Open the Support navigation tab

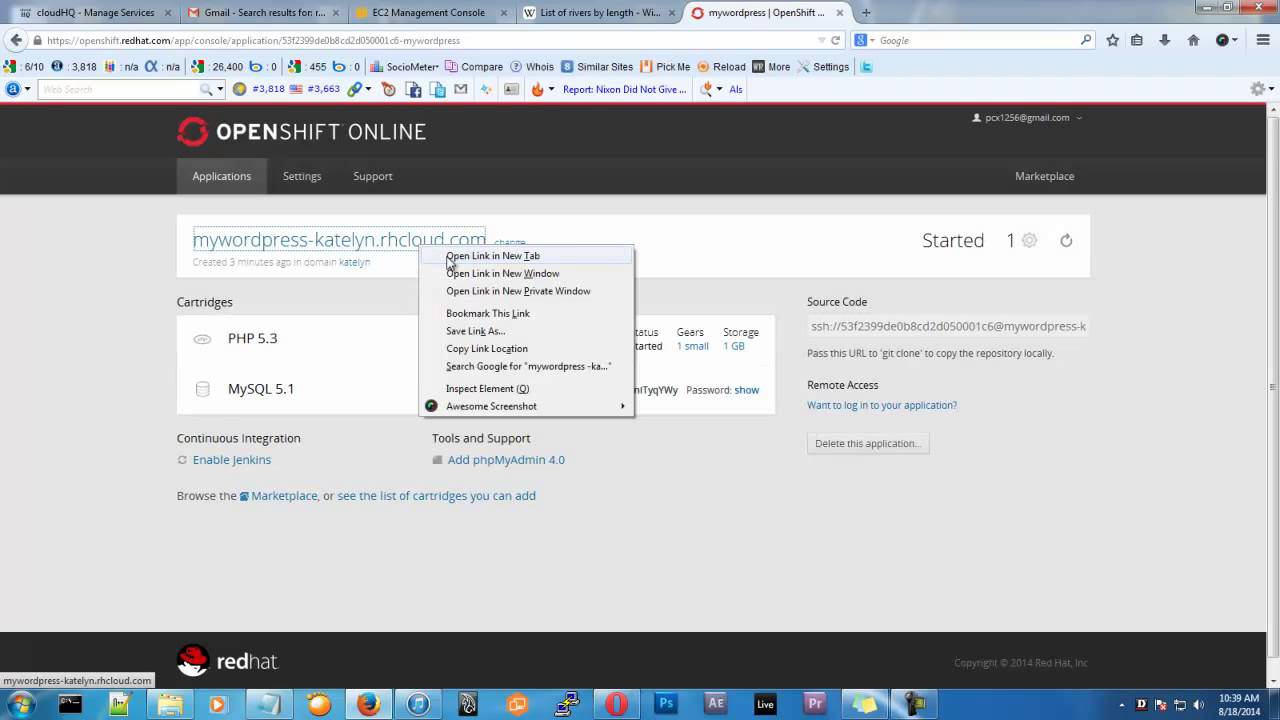click(373, 176)
